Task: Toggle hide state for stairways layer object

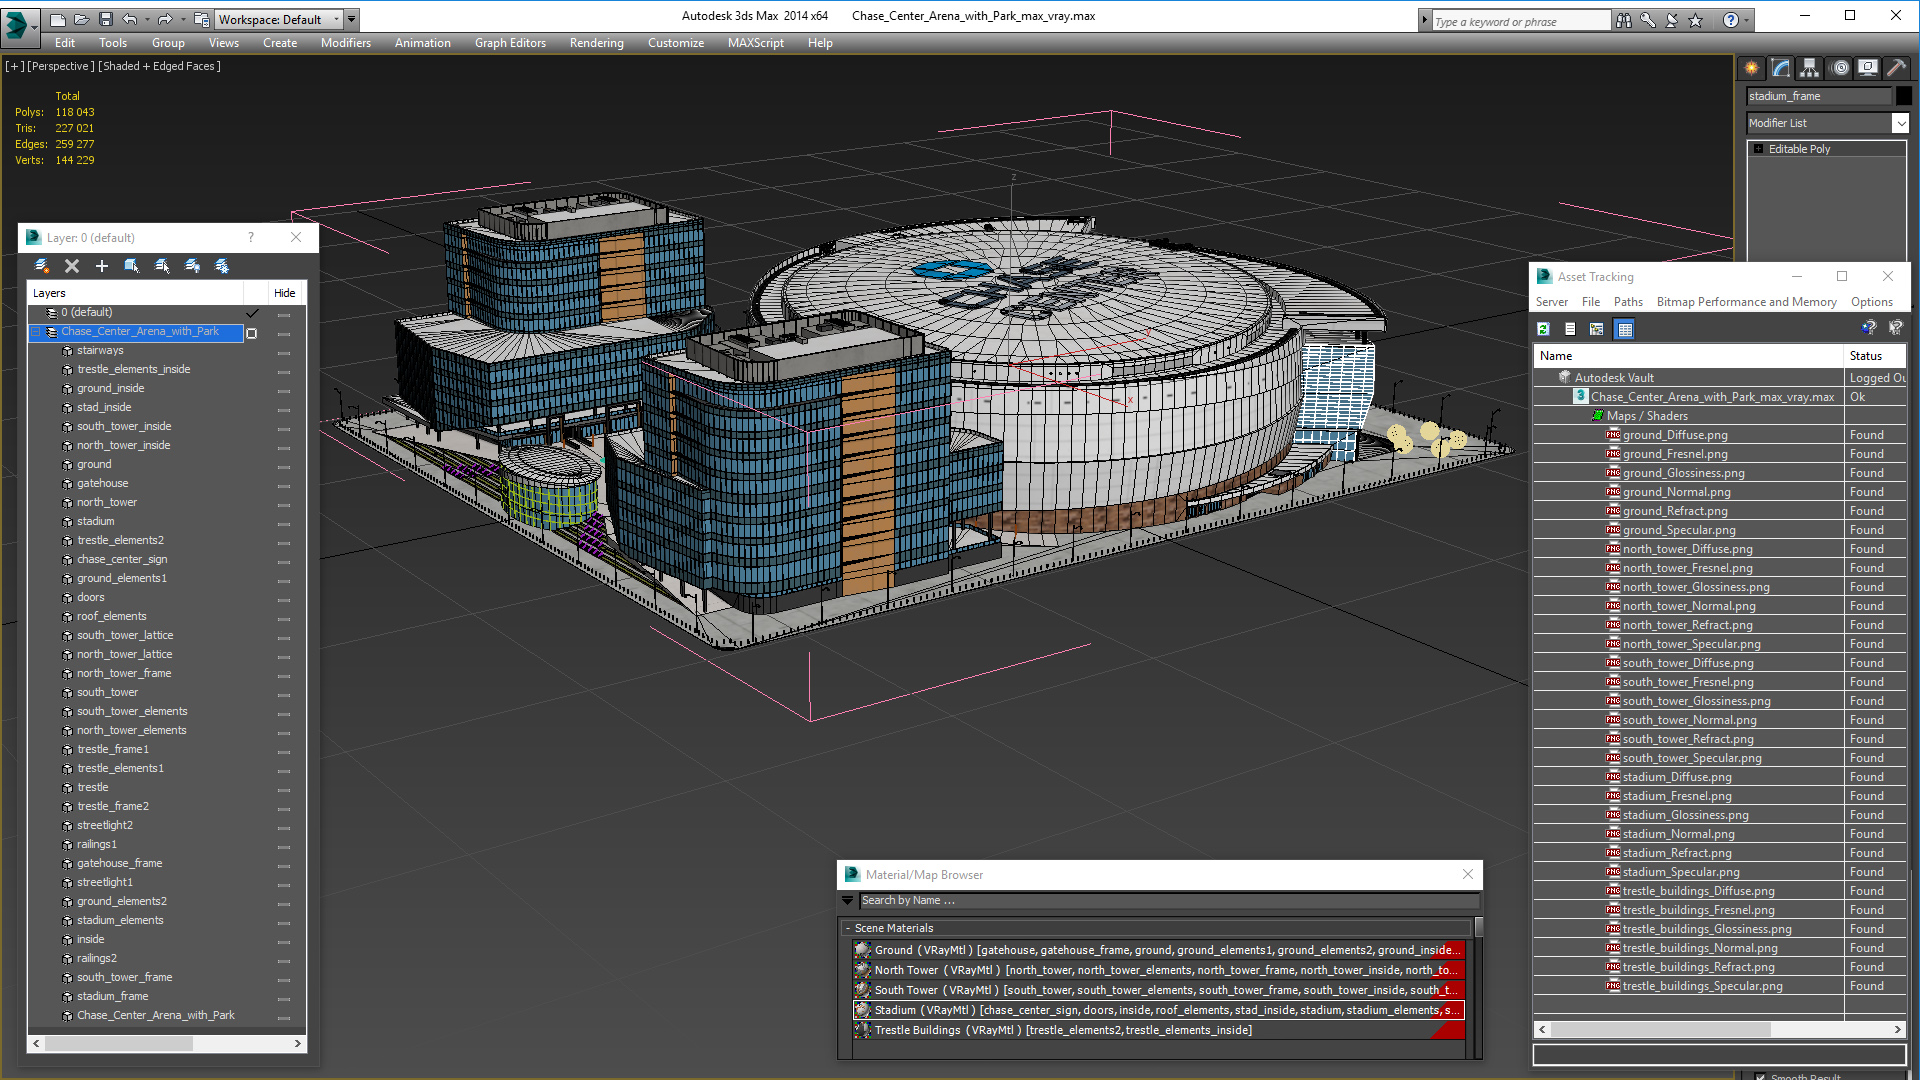Action: click(284, 352)
